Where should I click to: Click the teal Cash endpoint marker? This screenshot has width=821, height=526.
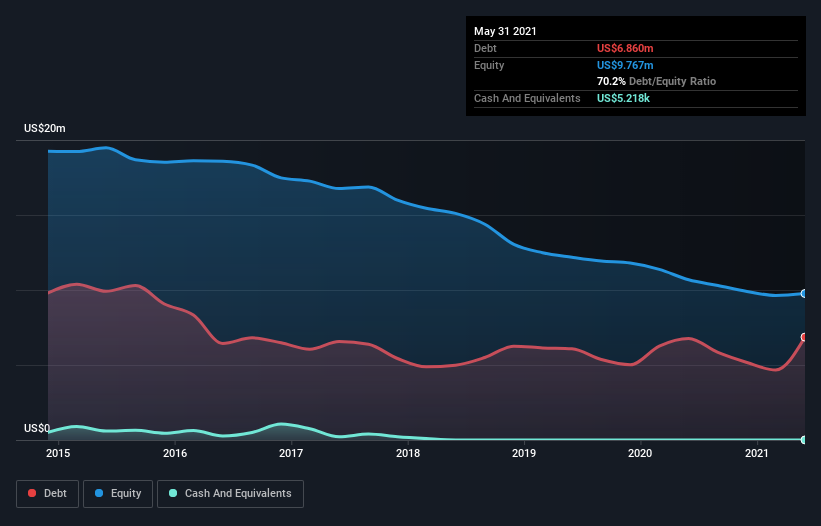point(804,440)
